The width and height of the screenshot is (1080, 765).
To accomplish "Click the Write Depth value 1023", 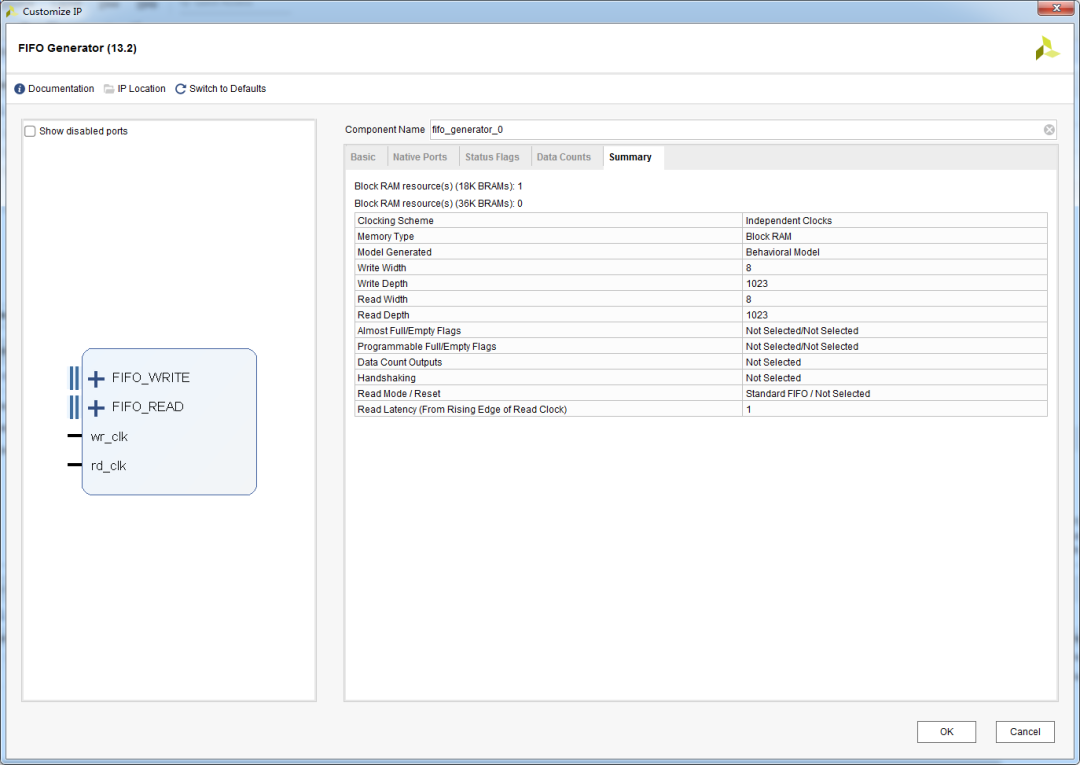I will [x=756, y=284].
